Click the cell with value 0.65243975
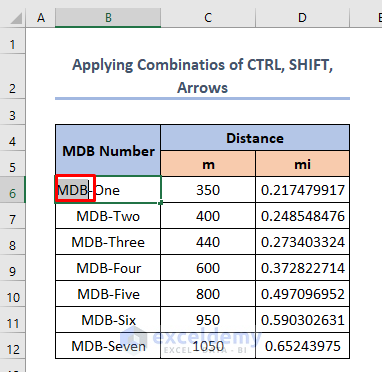Image resolution: width=382 pixels, height=372 pixels. pyautogui.click(x=302, y=346)
